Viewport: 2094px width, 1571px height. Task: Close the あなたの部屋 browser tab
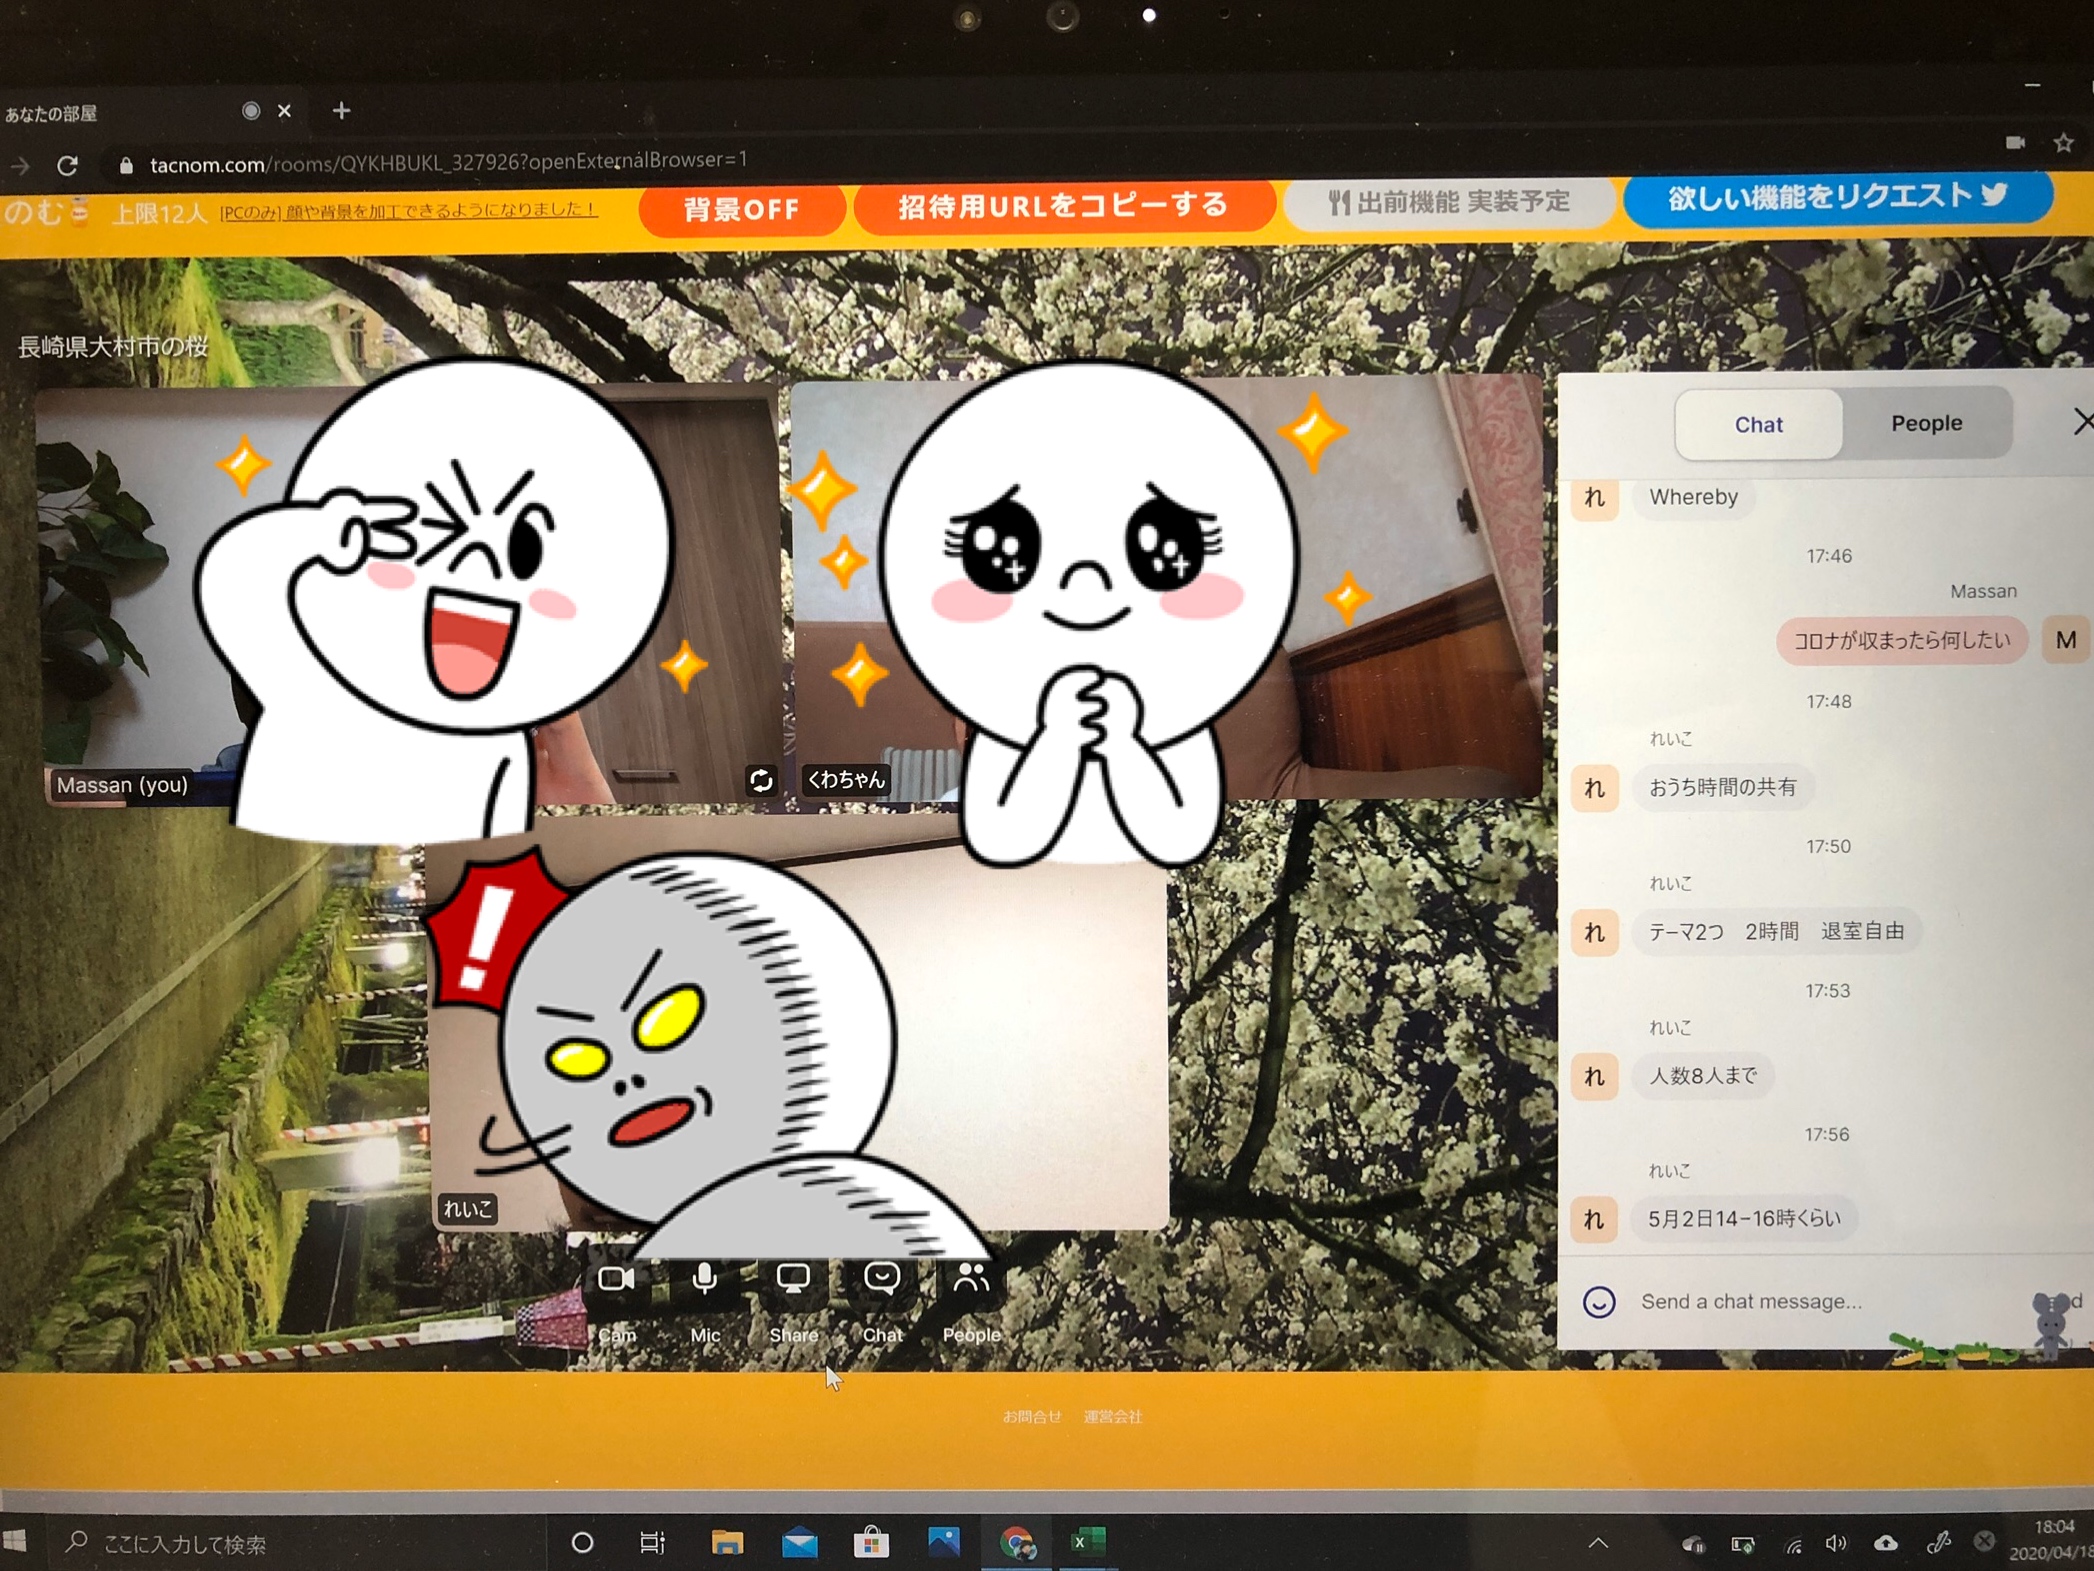click(x=285, y=110)
